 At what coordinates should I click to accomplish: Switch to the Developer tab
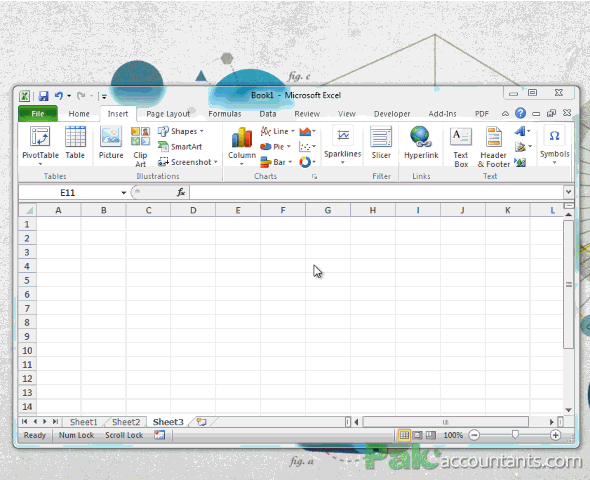coord(392,114)
